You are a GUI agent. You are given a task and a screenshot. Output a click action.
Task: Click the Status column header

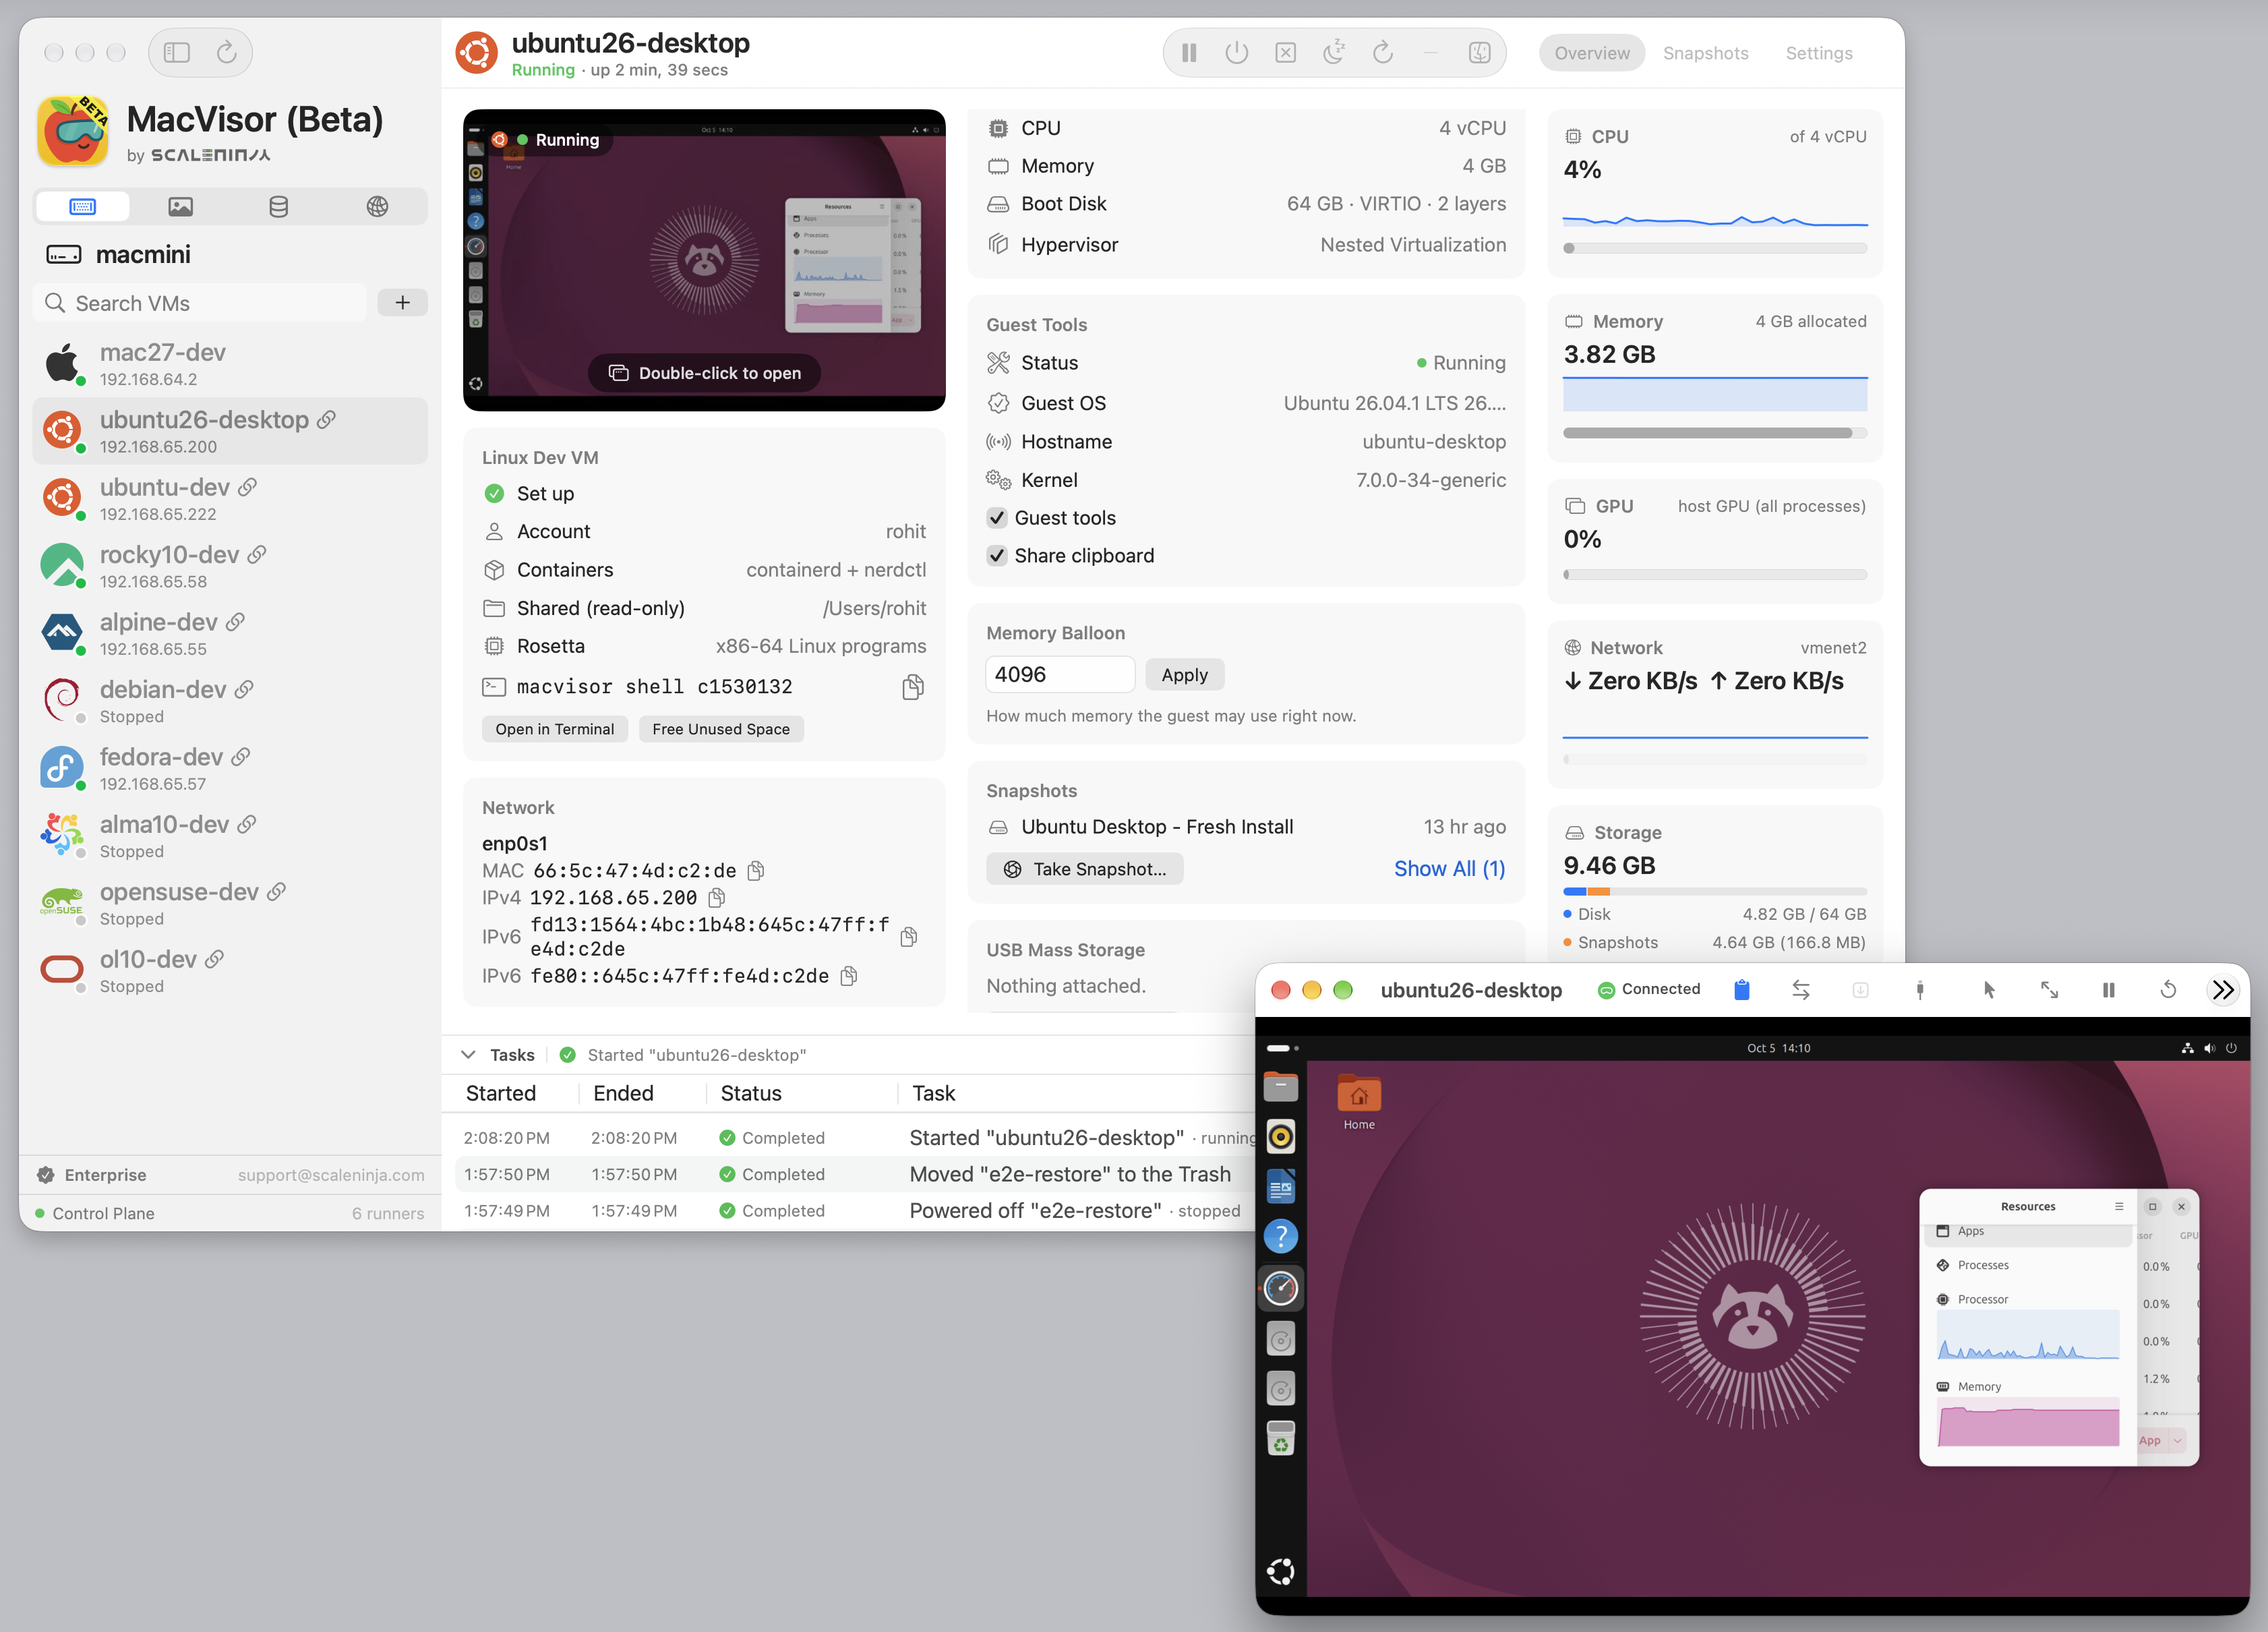click(751, 1093)
